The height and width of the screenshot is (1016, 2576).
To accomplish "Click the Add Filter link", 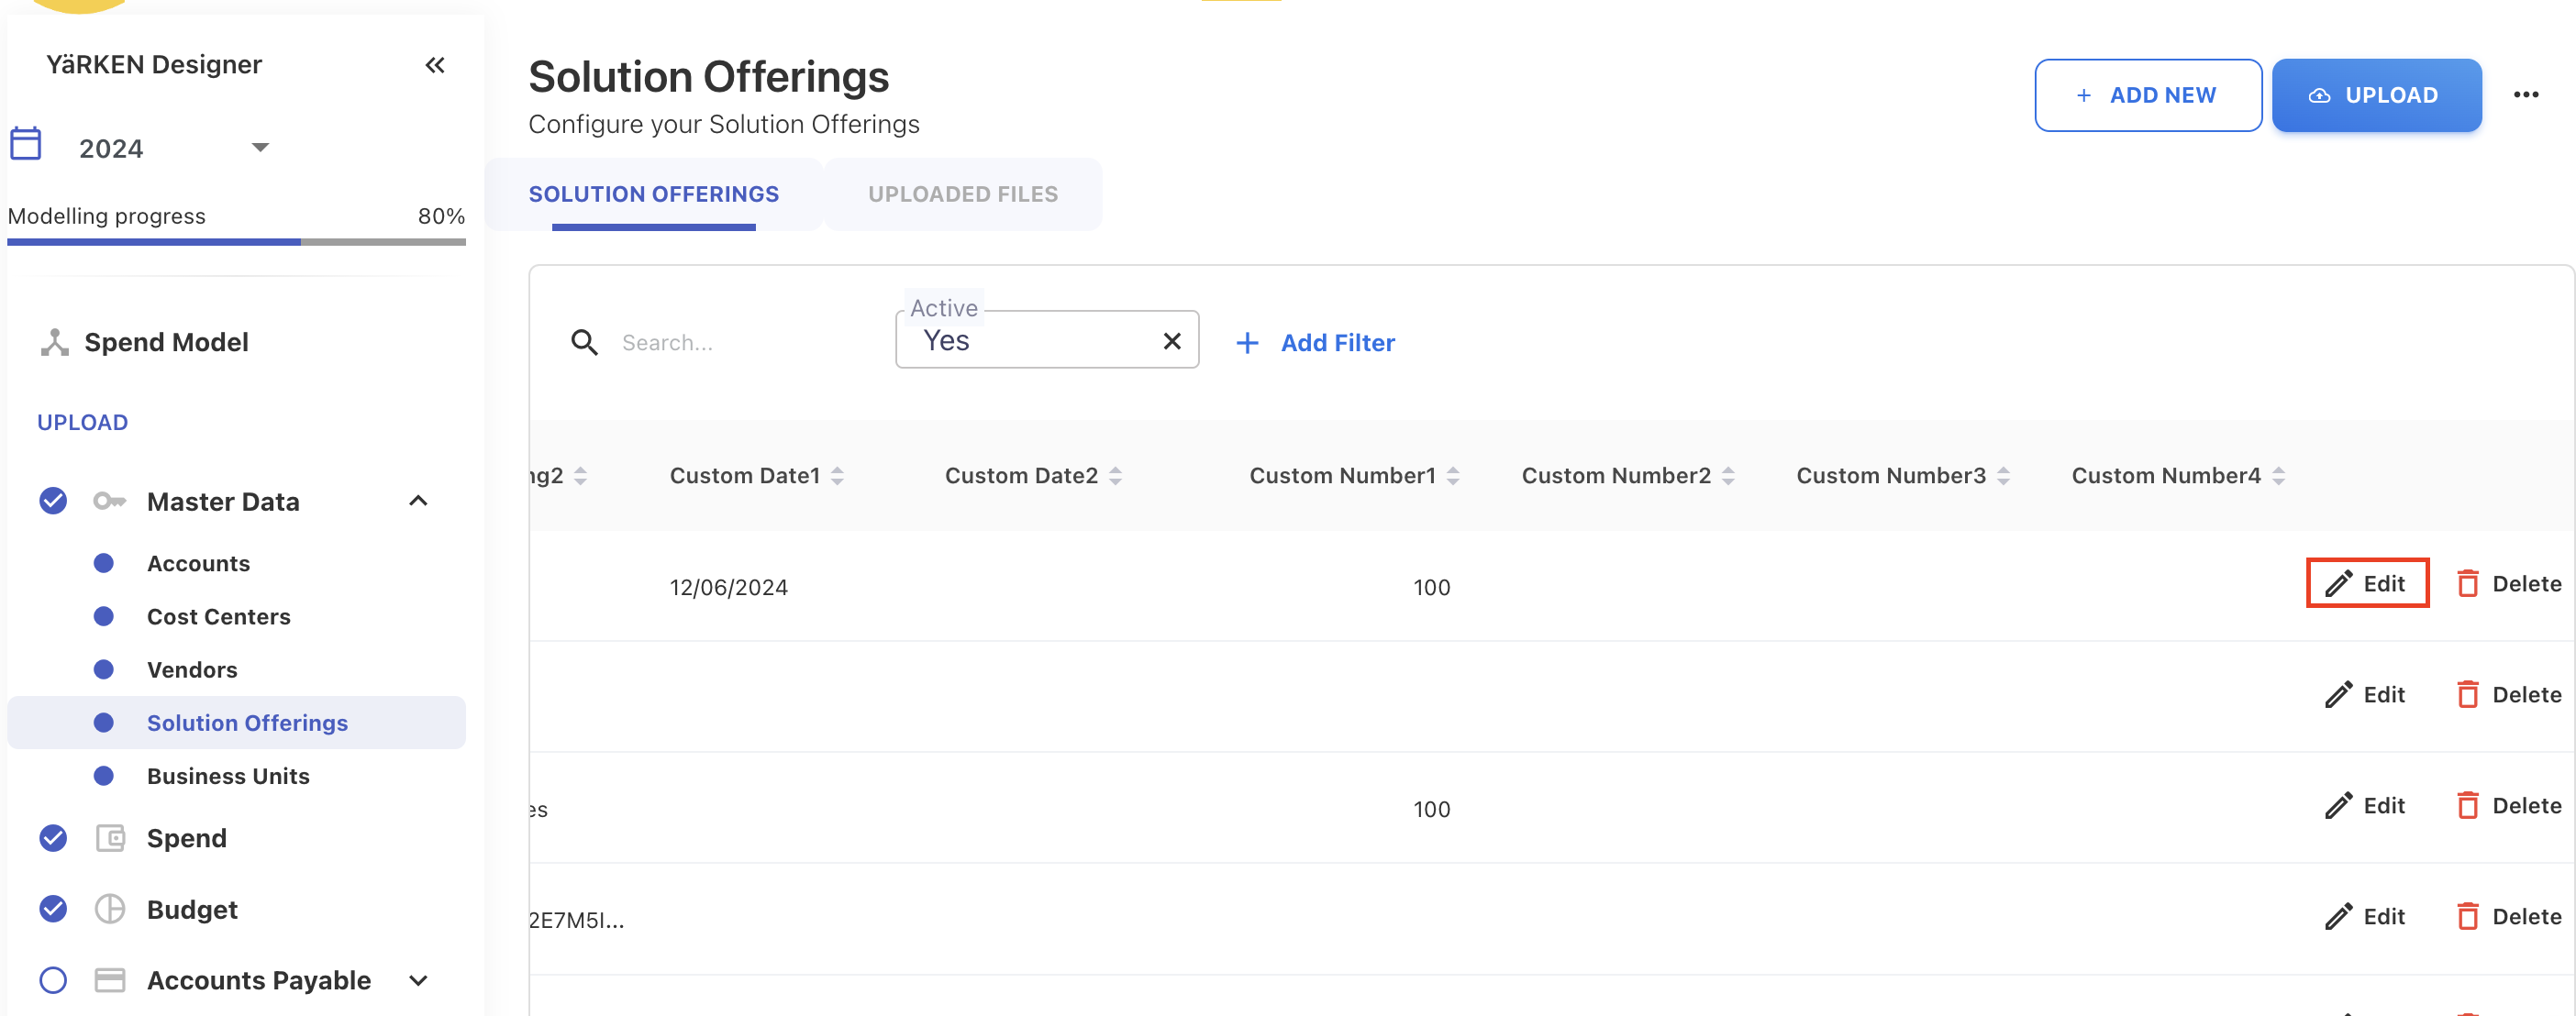I will click(x=1315, y=343).
